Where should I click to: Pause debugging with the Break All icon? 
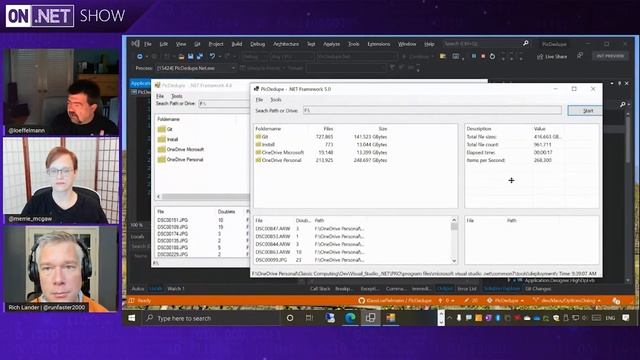tap(473, 56)
